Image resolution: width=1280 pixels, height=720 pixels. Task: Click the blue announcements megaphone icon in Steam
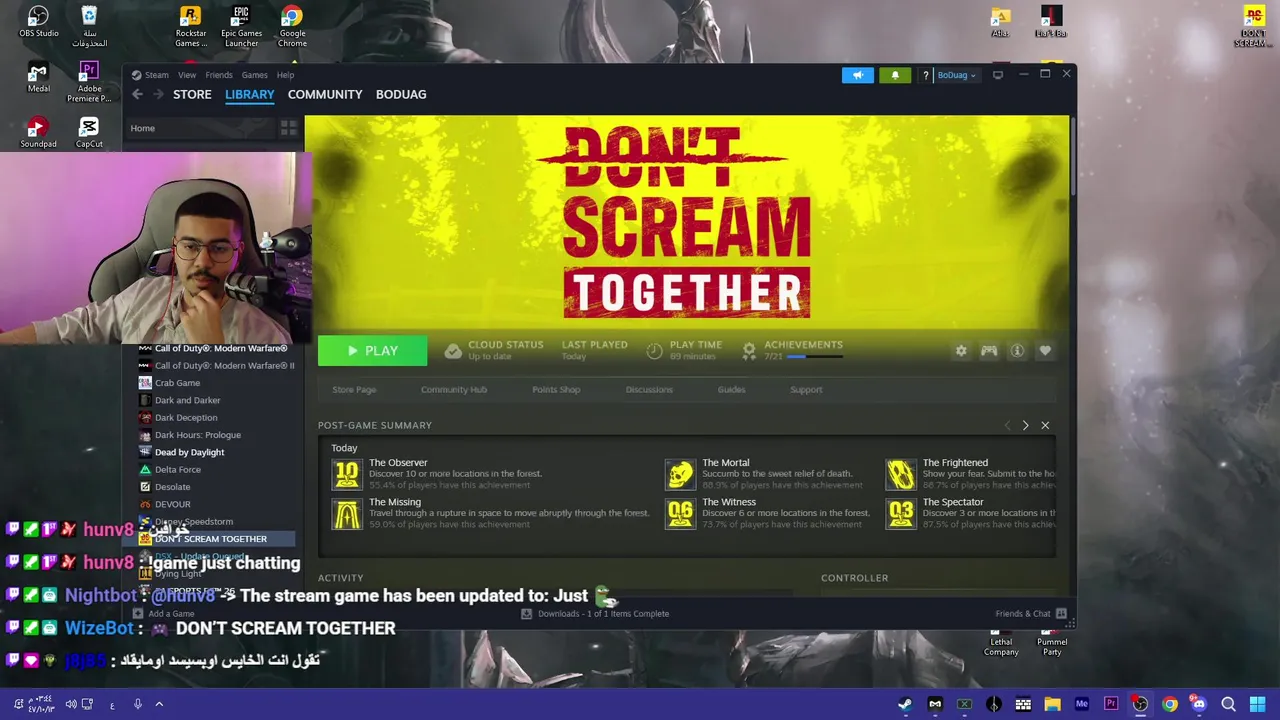857,75
